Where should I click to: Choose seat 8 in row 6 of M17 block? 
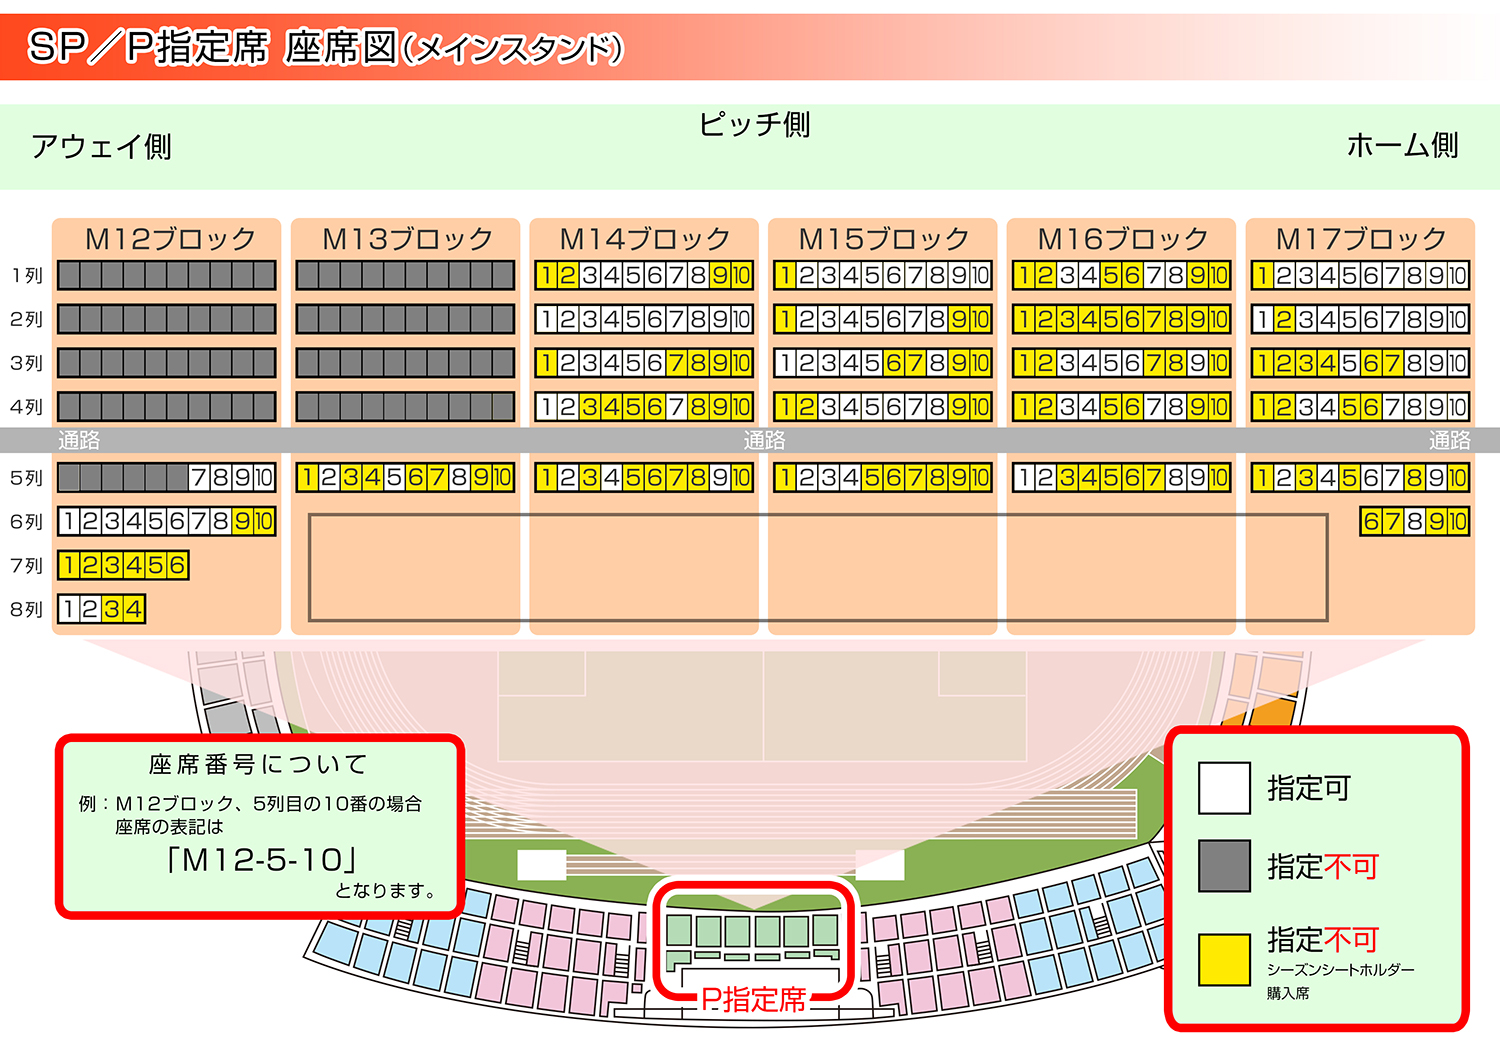[x=1414, y=521]
